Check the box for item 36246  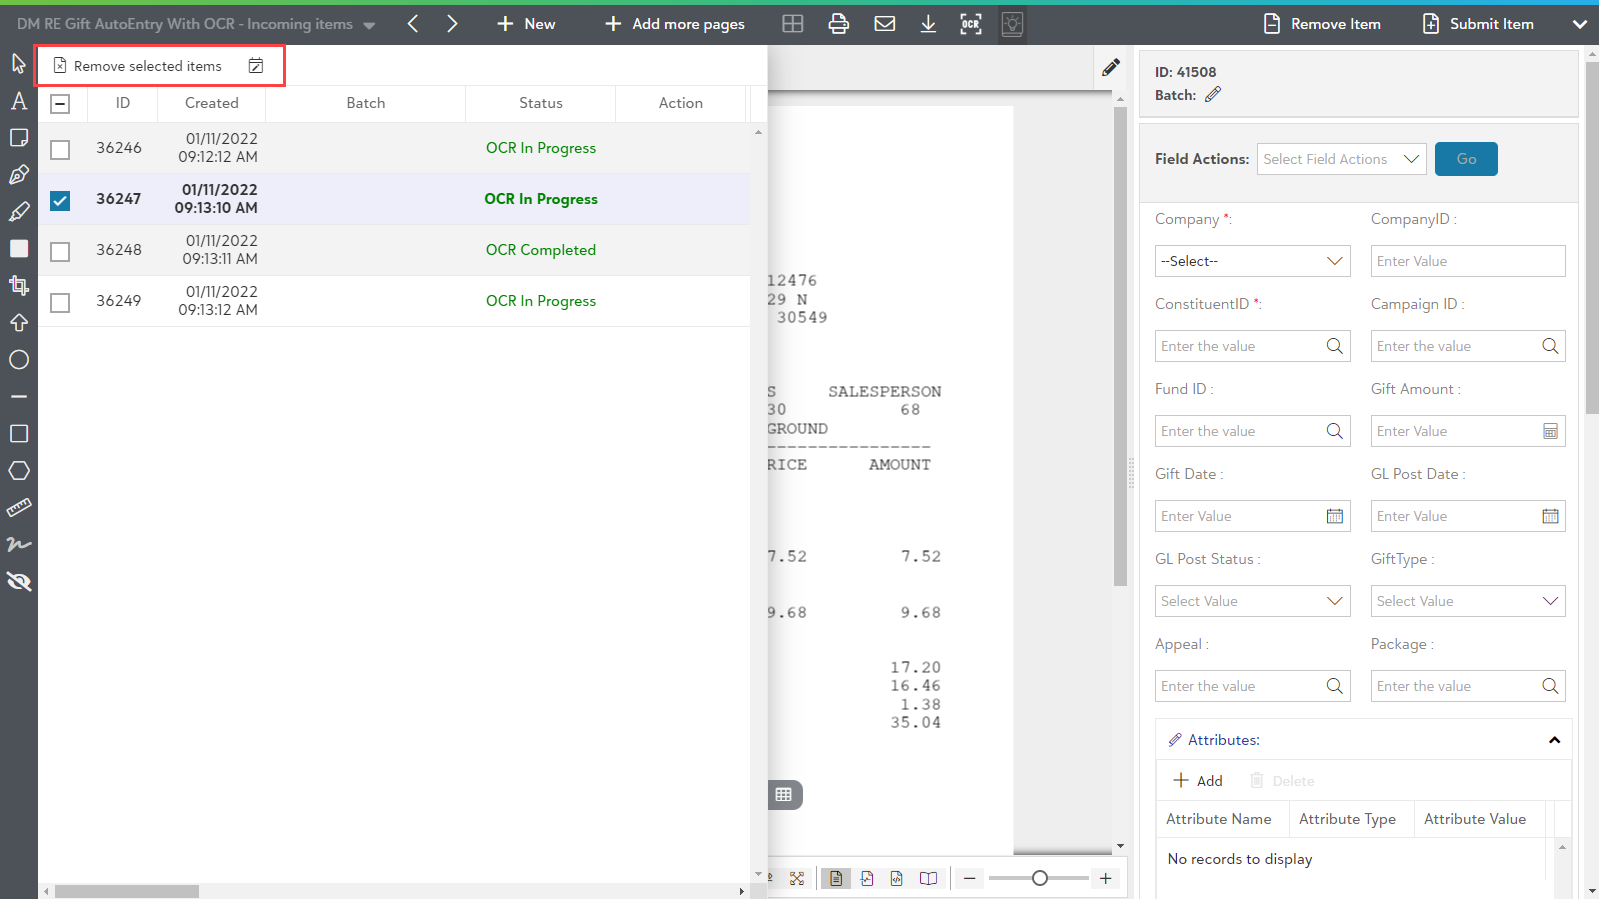60,149
